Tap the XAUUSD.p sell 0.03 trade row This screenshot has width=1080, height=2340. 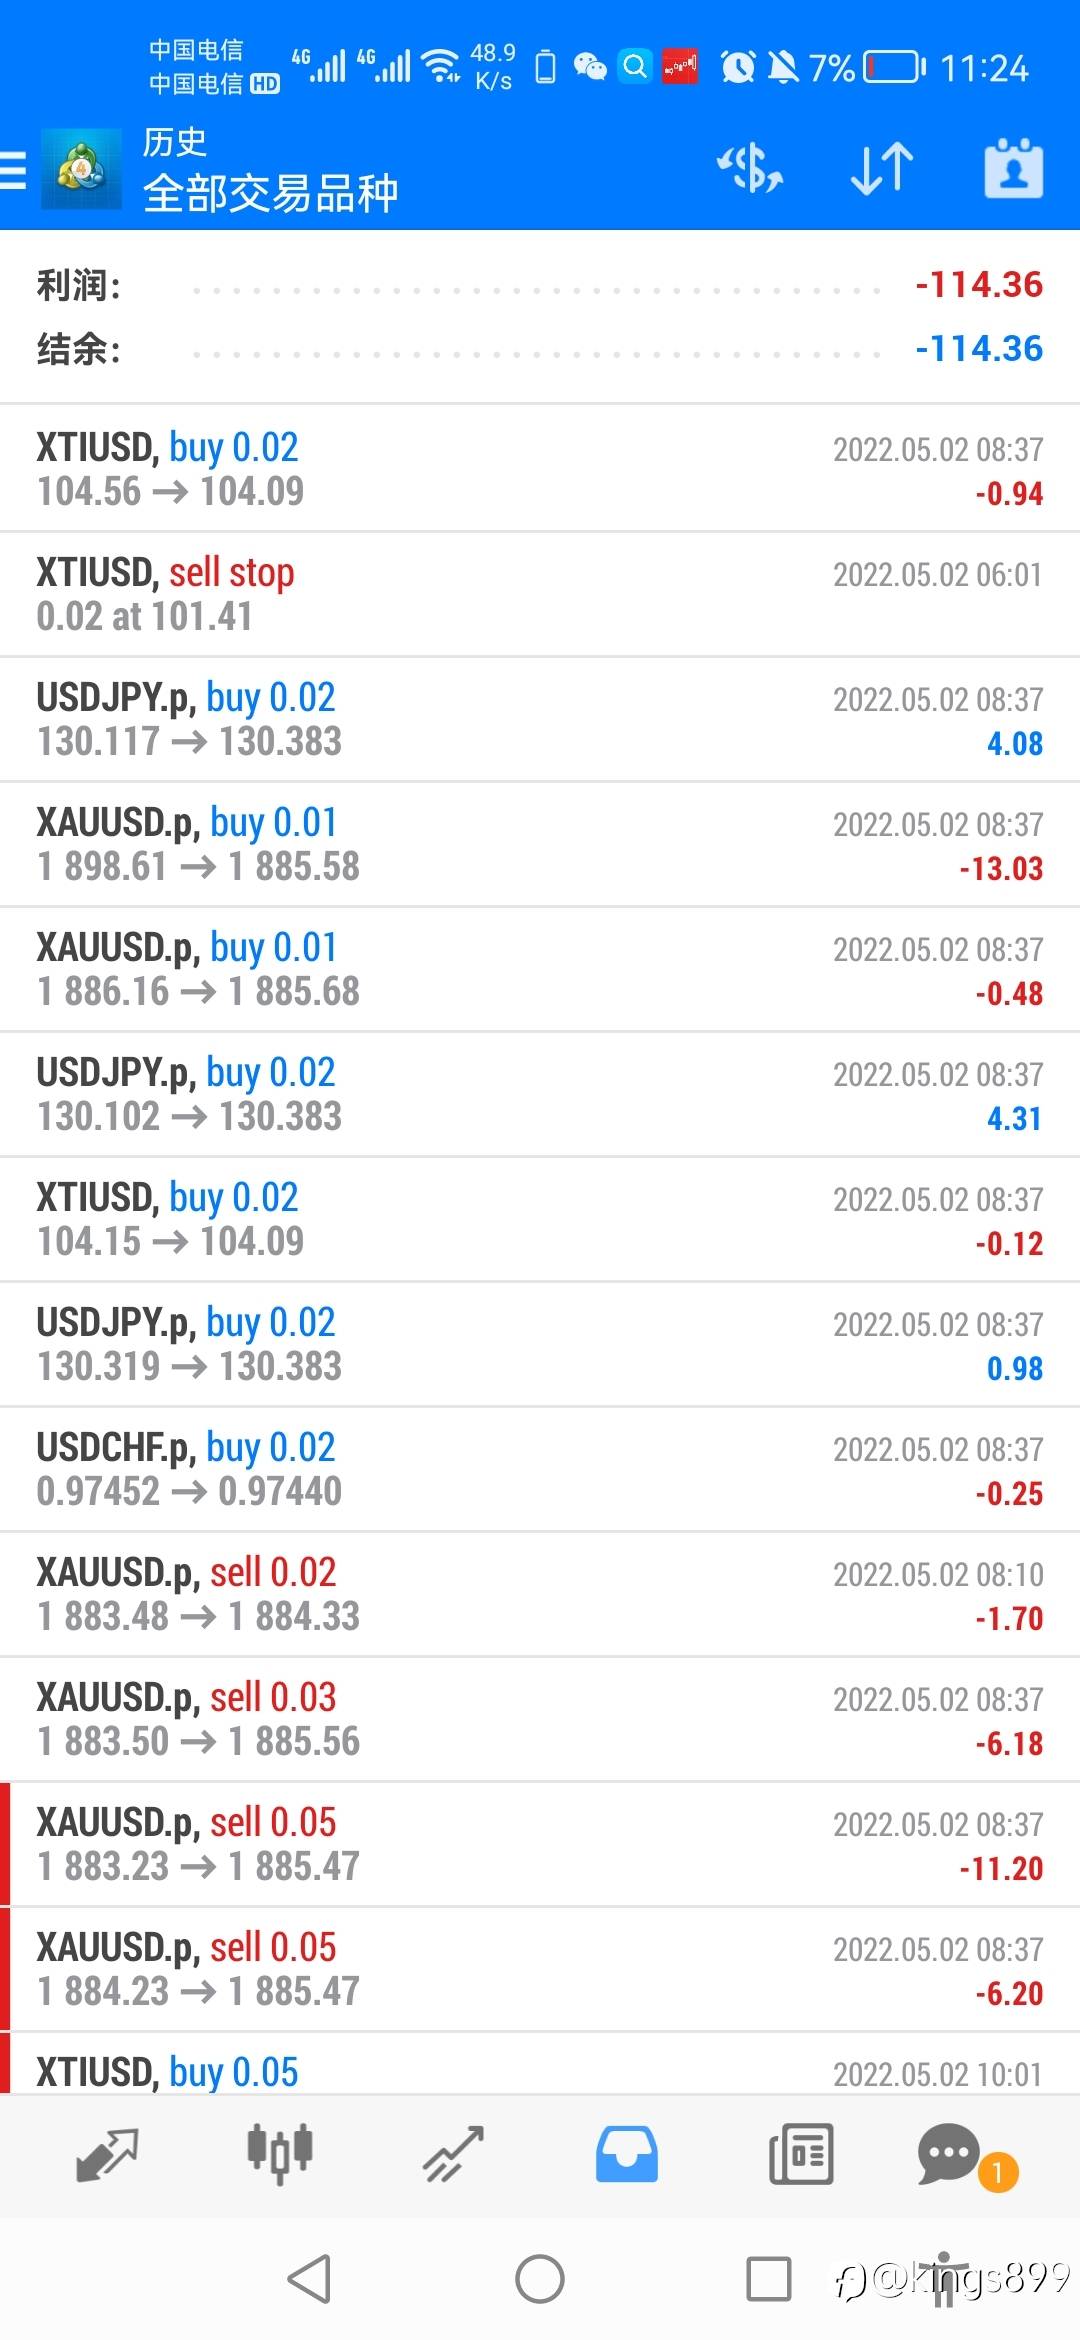point(540,1719)
